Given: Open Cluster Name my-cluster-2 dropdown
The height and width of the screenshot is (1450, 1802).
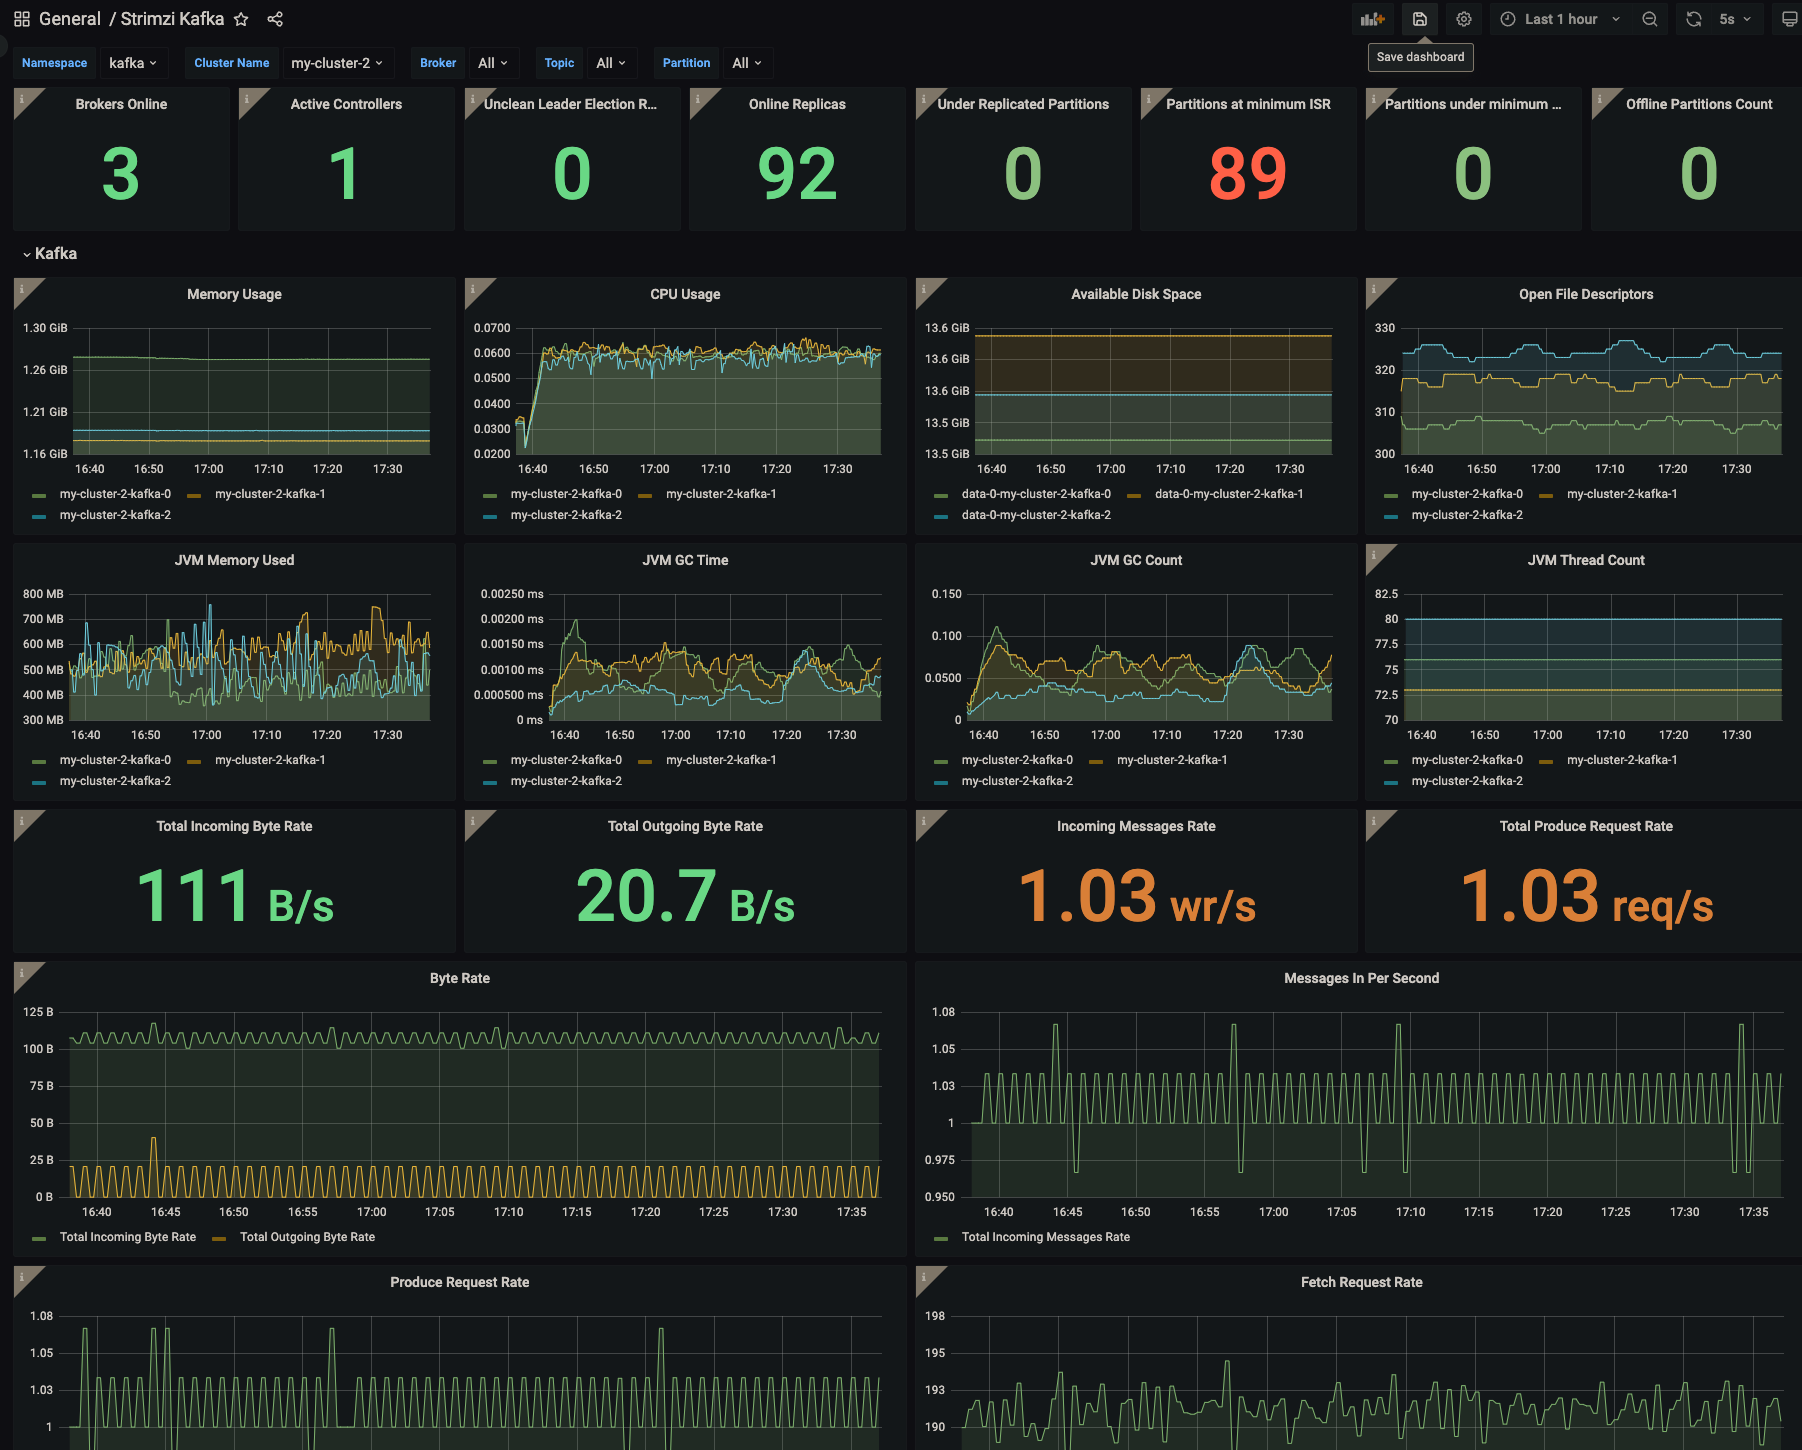Looking at the screenshot, I should [337, 63].
